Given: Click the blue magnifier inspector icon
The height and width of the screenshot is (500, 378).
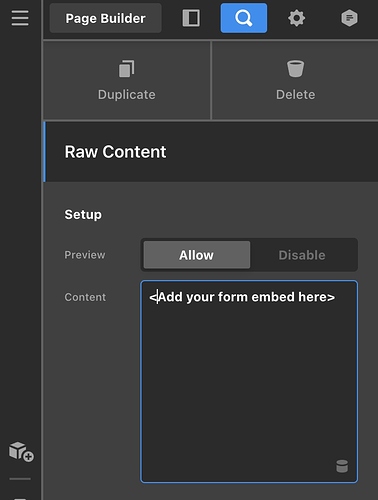Looking at the screenshot, I should click(x=244, y=18).
